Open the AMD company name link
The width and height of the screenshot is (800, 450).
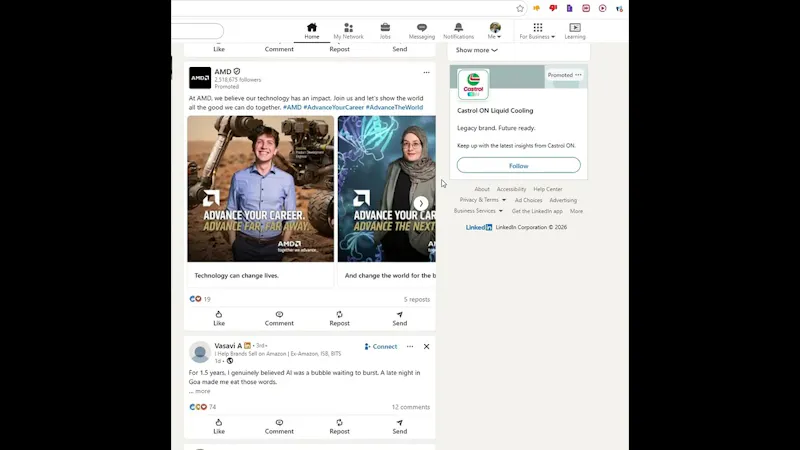pos(223,71)
